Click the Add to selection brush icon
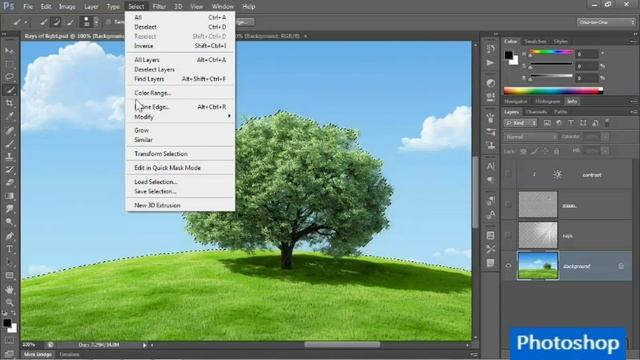Image resolution: width=640 pixels, height=360 pixels. 56,22
